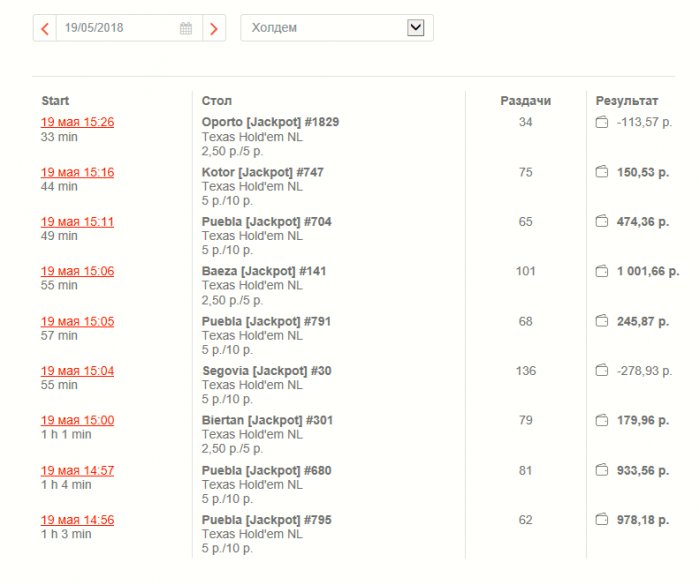The height and width of the screenshot is (585, 700).
Task: Expand the Холдем game type dropdown
Action: click(x=337, y=28)
